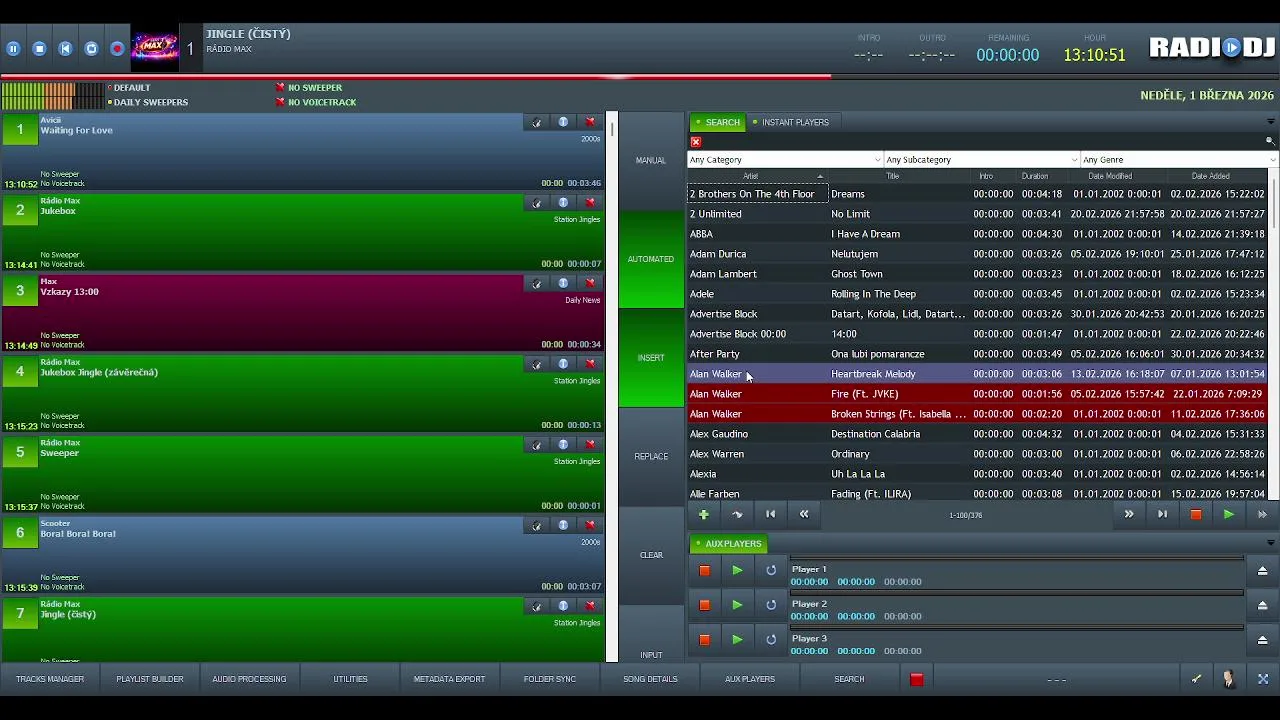Play aux Player 2
The width and height of the screenshot is (1280, 720).
click(x=737, y=605)
